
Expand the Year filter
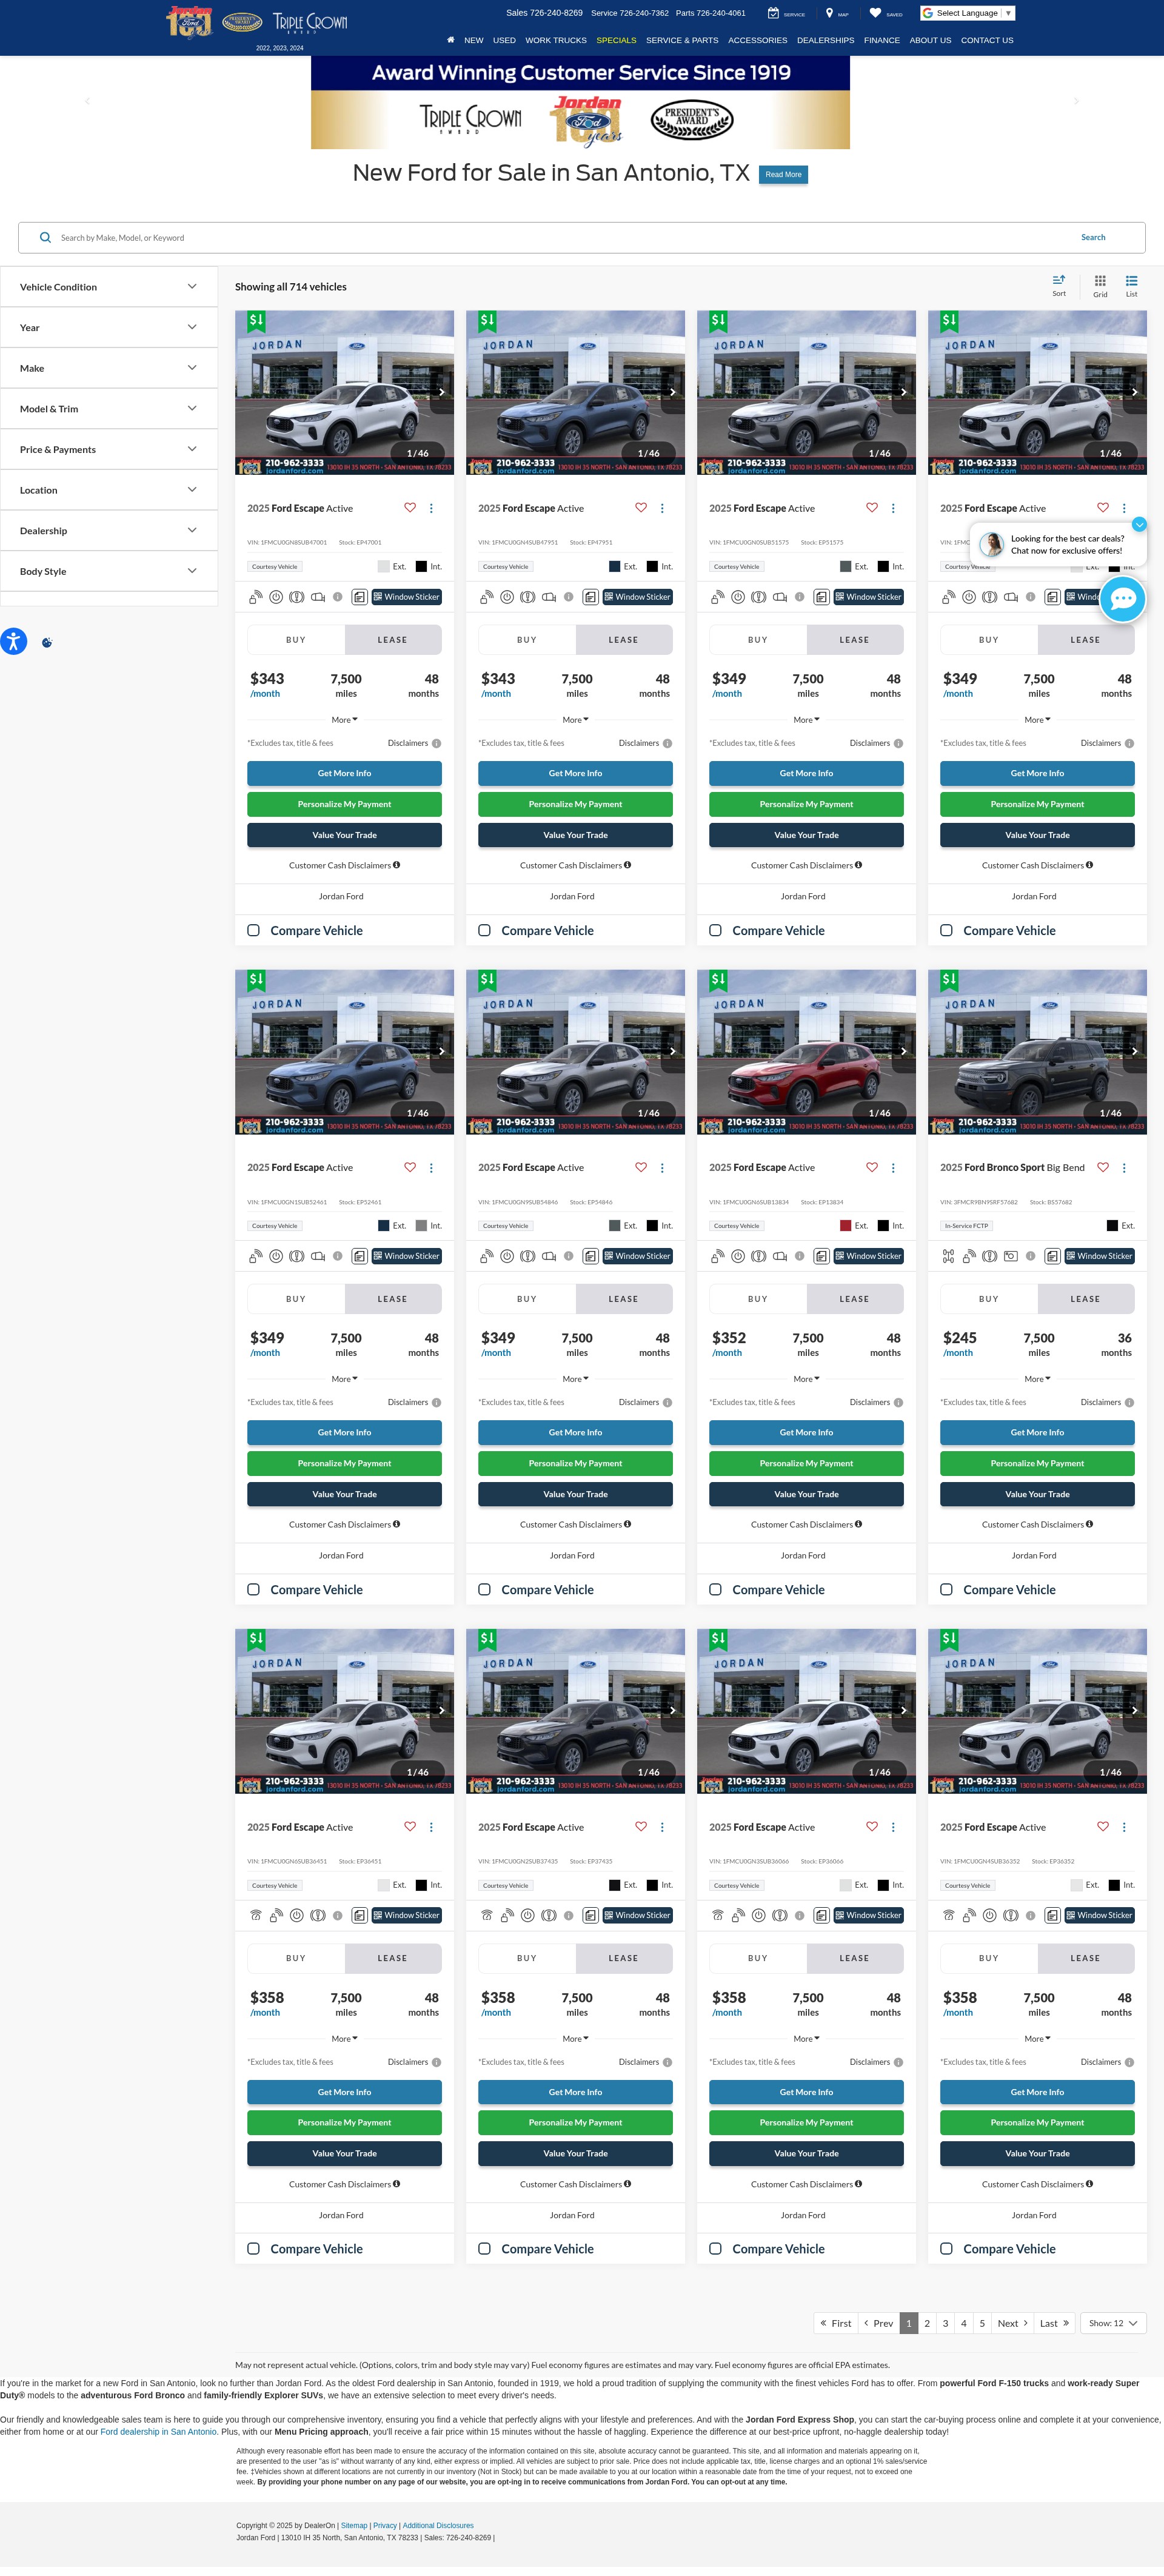pyautogui.click(x=109, y=327)
